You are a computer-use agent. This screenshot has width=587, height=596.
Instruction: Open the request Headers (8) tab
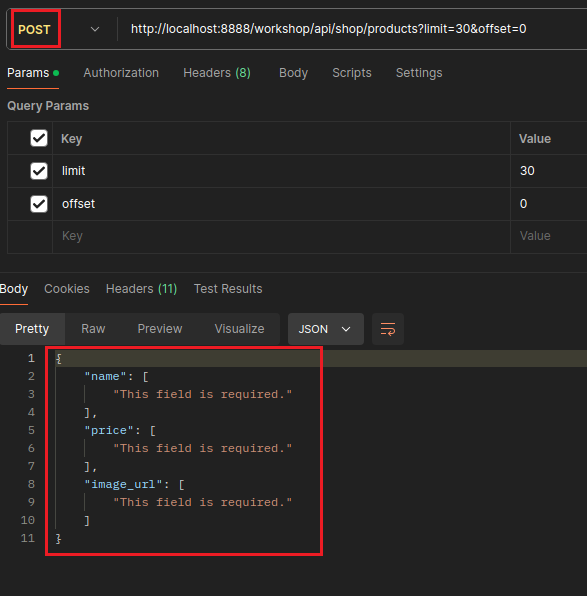coord(217,73)
